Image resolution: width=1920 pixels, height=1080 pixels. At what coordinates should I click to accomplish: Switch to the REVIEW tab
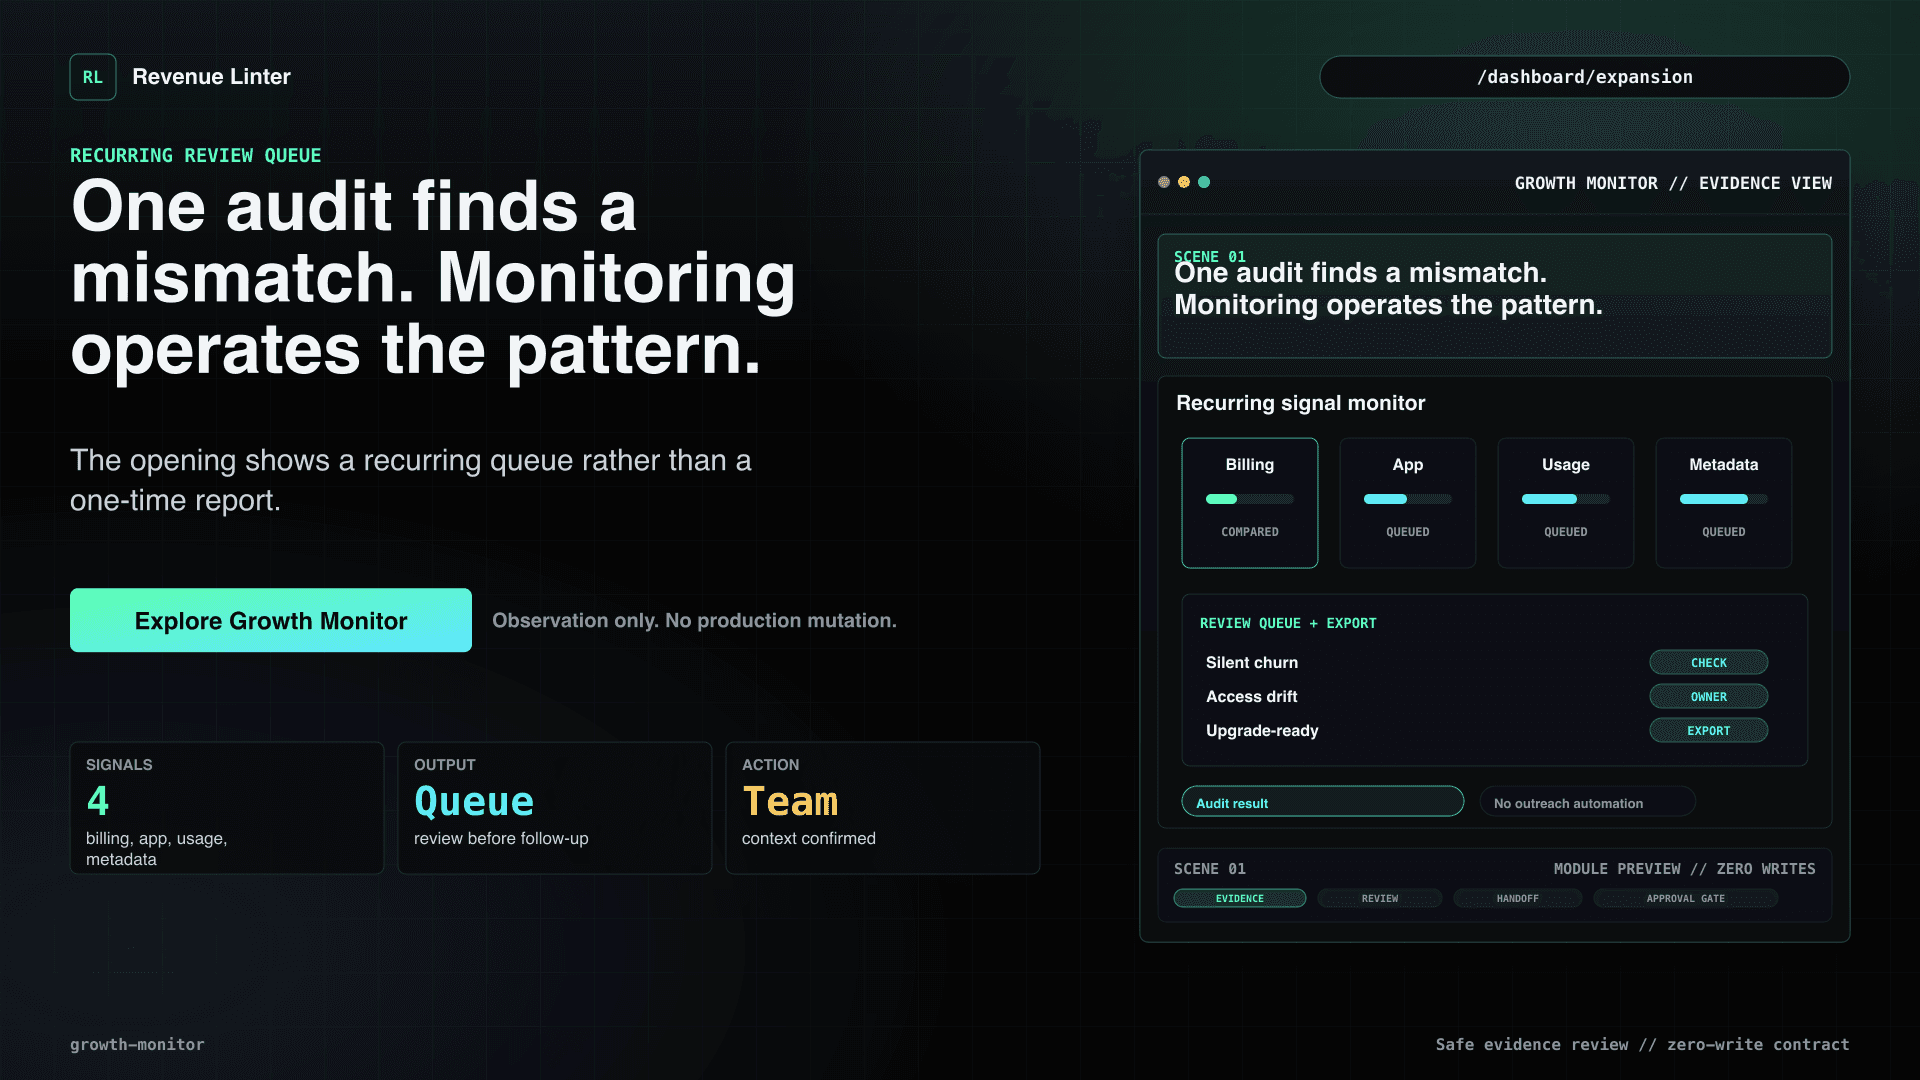1380,898
